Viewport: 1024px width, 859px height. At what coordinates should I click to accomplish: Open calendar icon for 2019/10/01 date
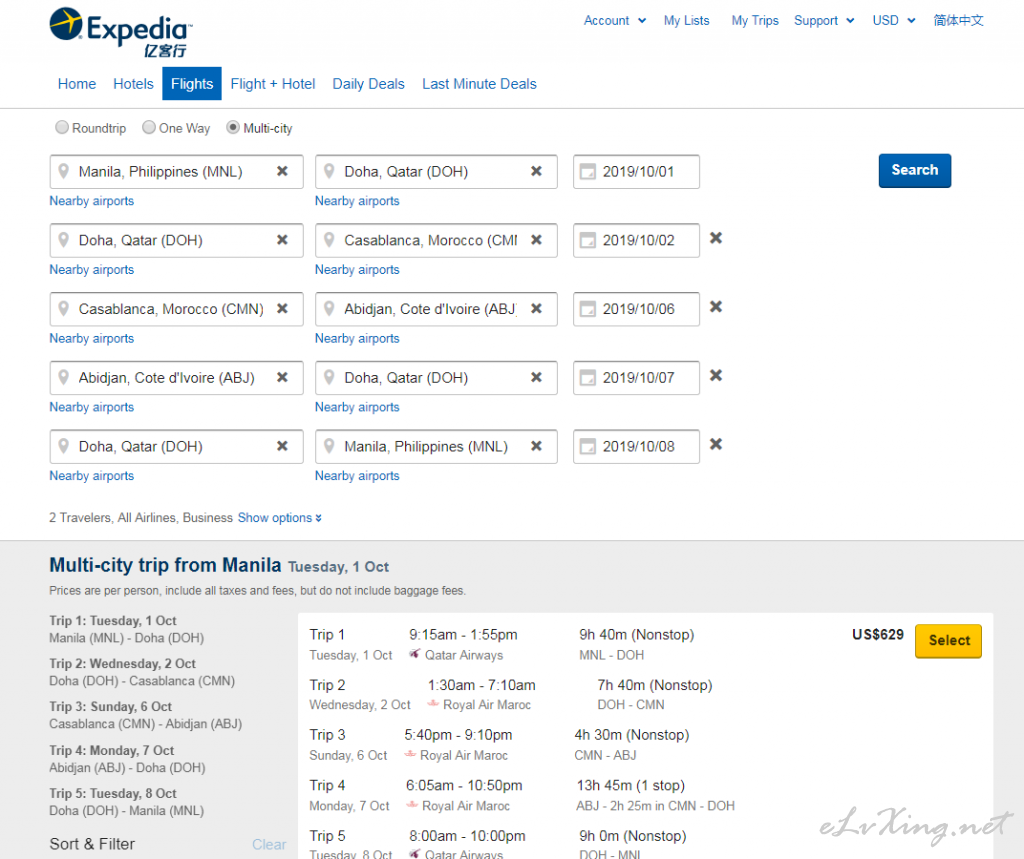(588, 172)
